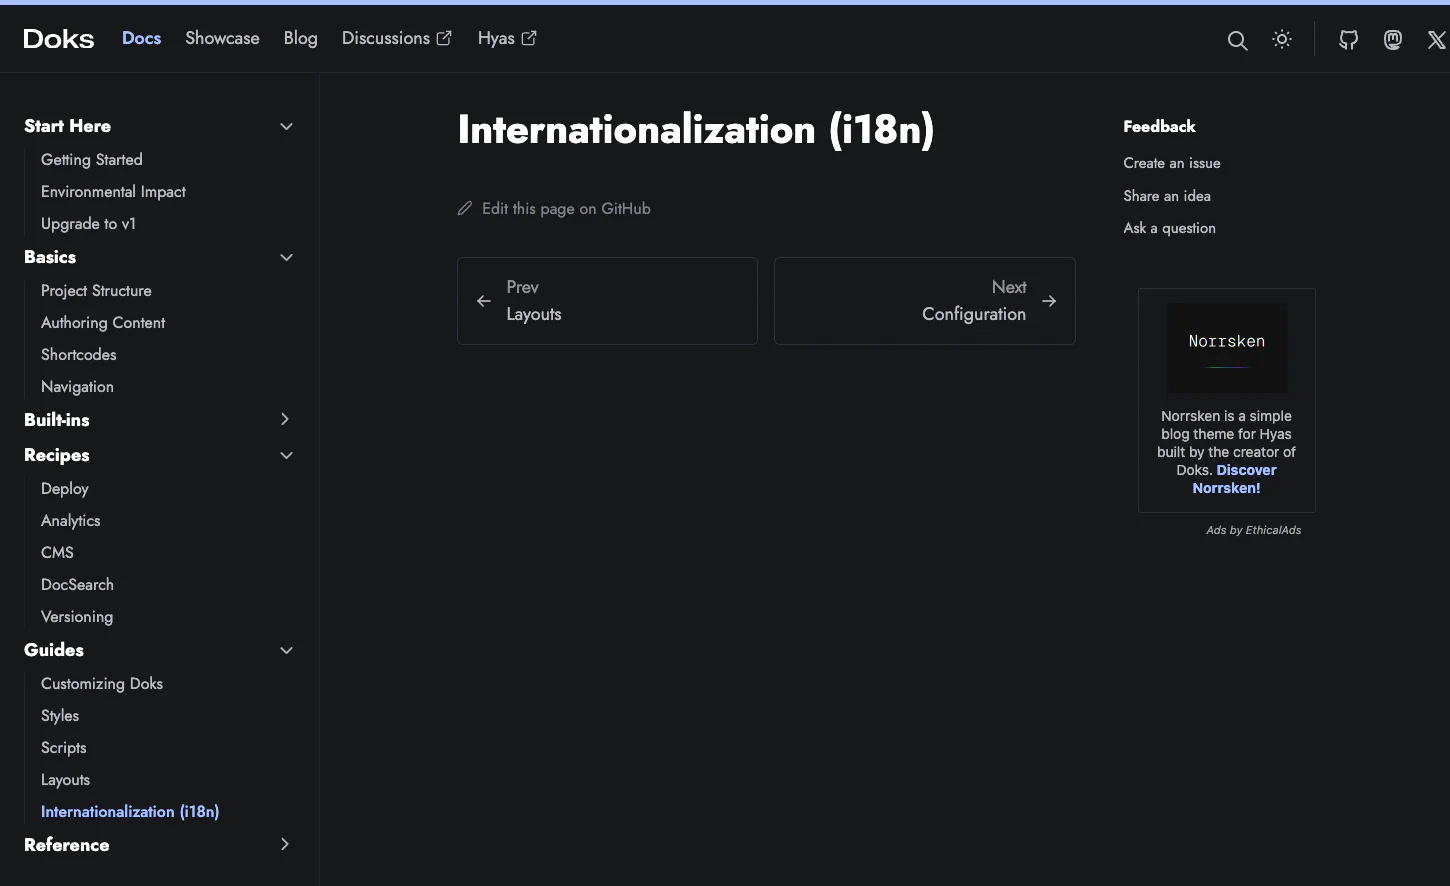Open Environmental Impact in sidebar
Screen dimensions: 1450x886
pos(113,191)
